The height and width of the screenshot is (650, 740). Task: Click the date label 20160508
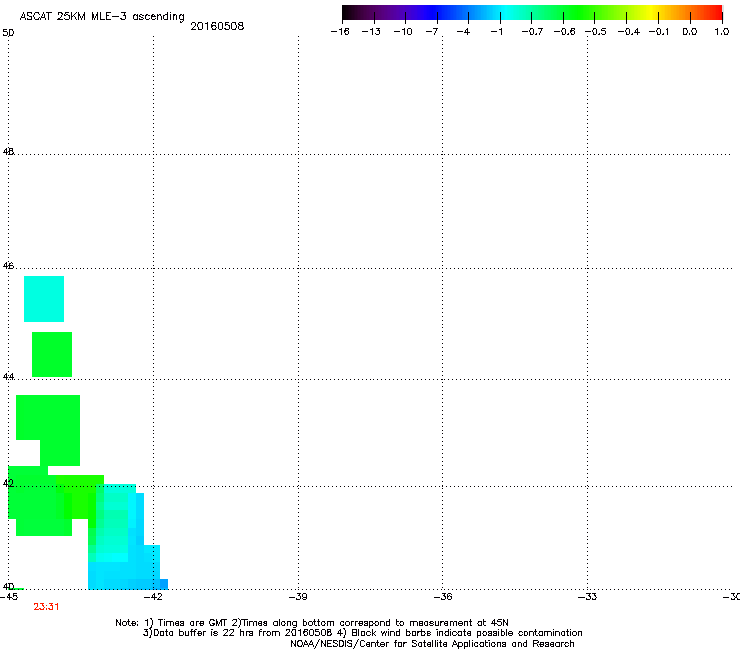[217, 26]
